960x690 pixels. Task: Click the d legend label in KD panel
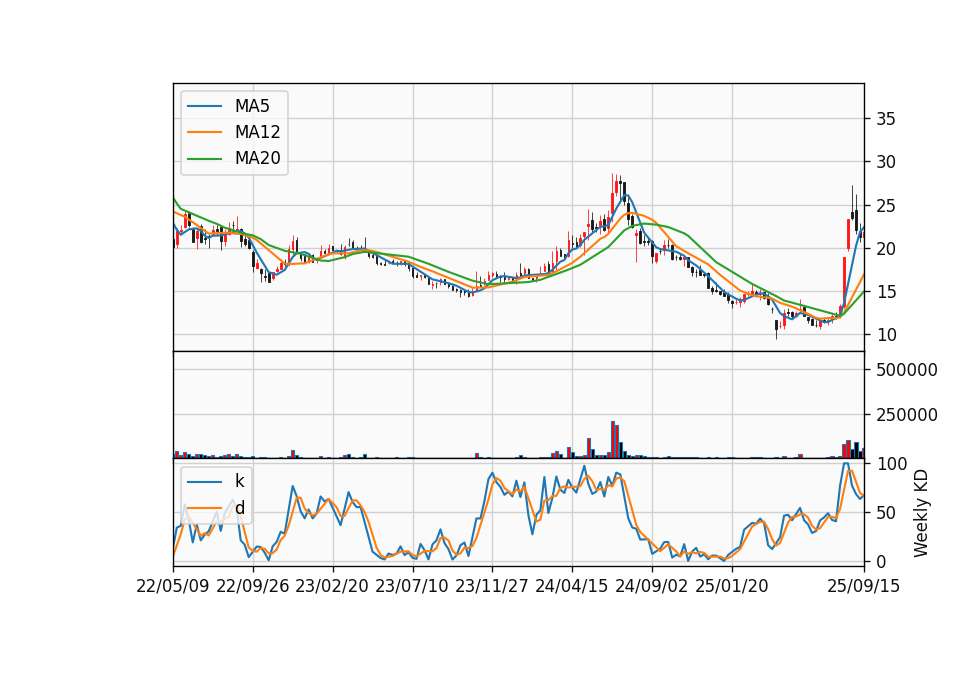click(x=239, y=508)
